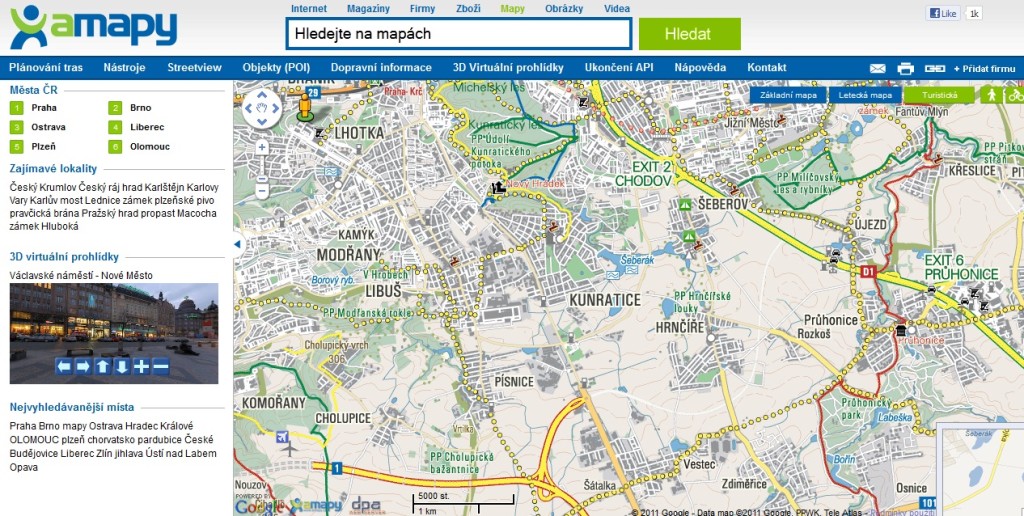
Task: Switch to the Firmy search tab
Action: 423,8
